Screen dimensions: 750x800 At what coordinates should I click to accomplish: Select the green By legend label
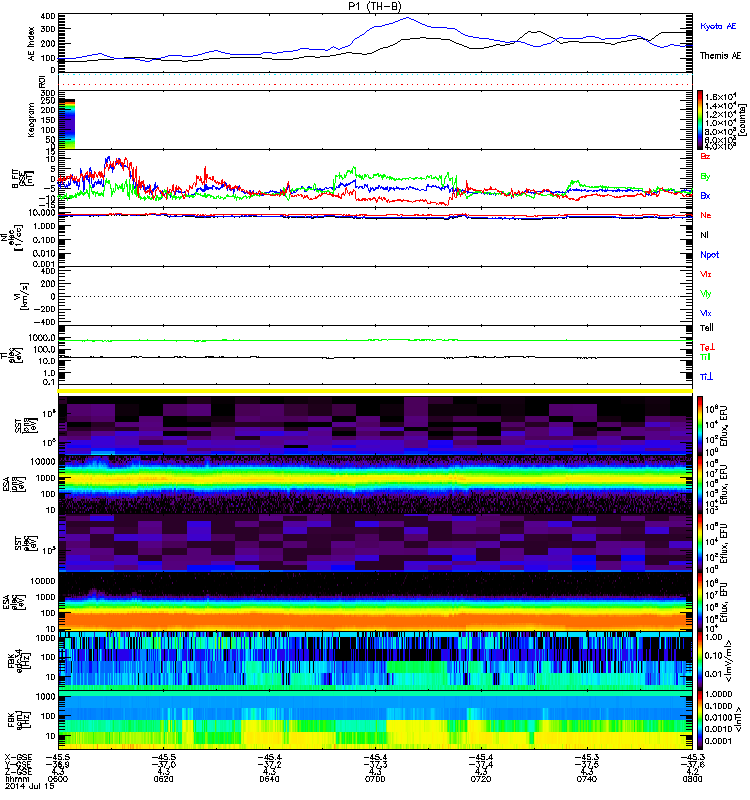coord(705,177)
